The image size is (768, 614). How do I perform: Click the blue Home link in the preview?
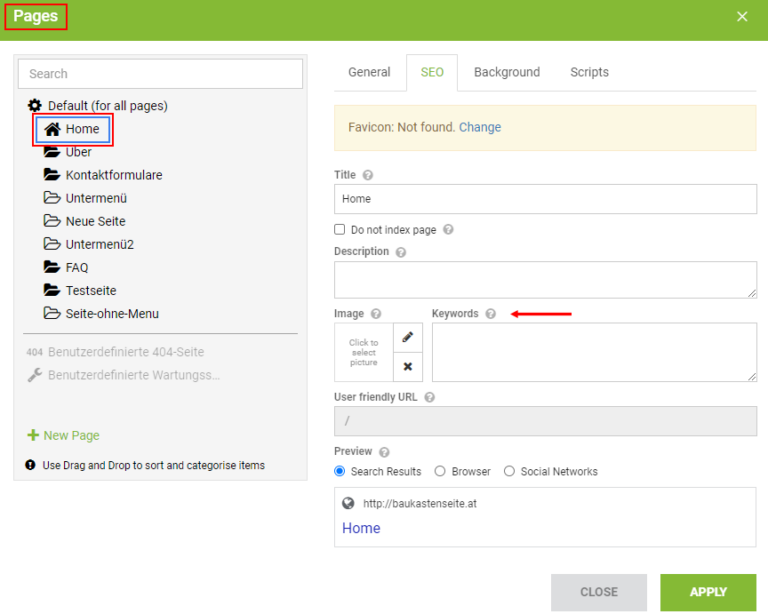[361, 528]
